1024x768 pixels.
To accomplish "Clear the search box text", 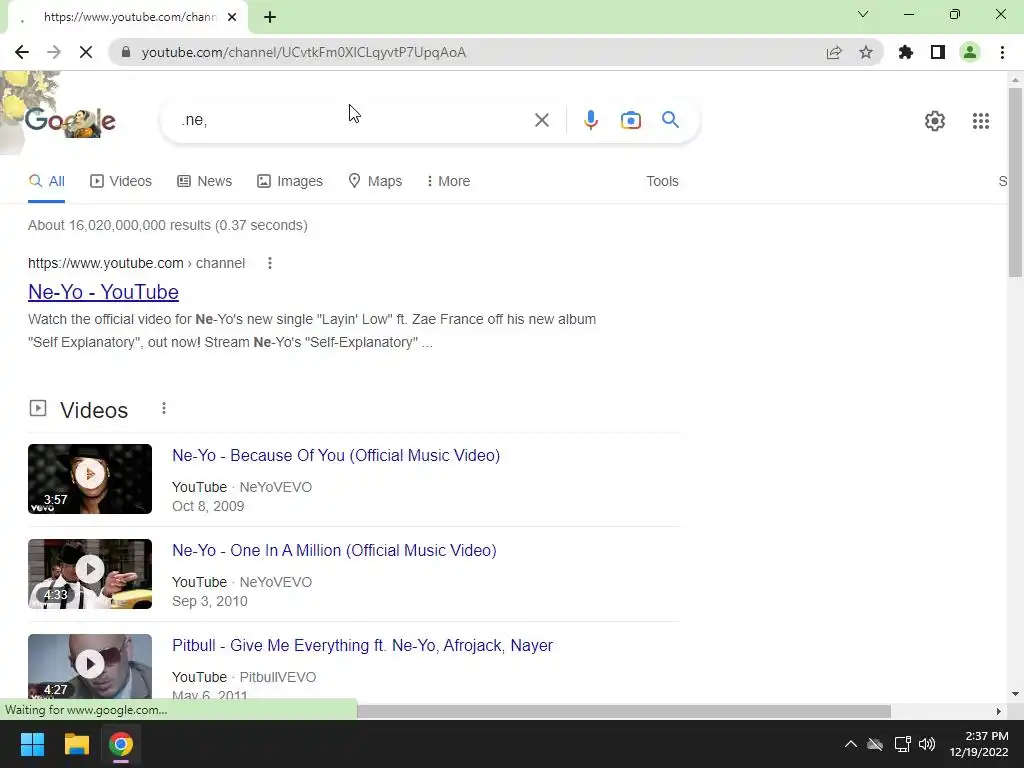I will tap(541, 120).
